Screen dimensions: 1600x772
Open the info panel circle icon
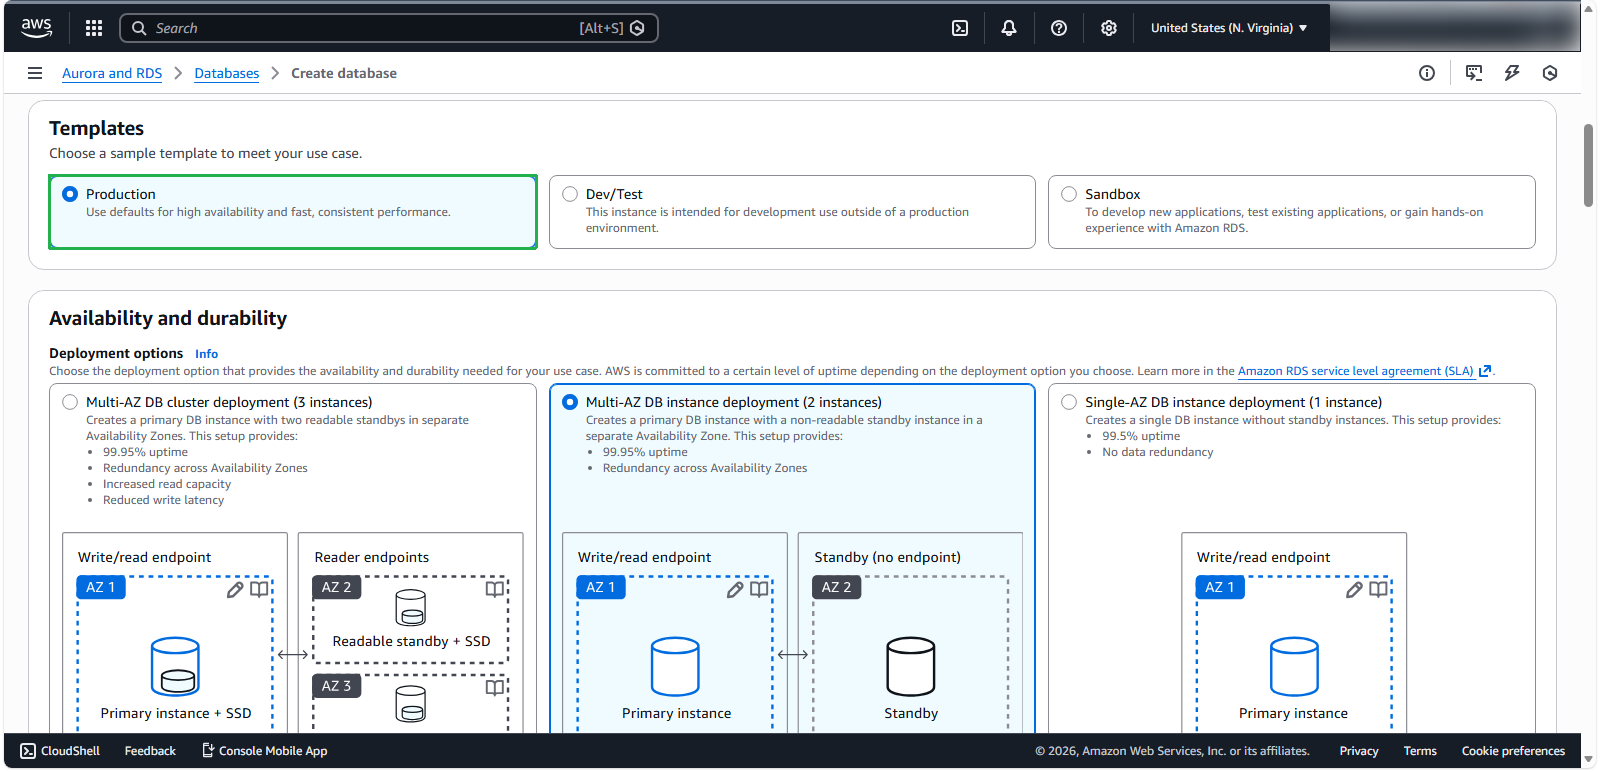1427,73
